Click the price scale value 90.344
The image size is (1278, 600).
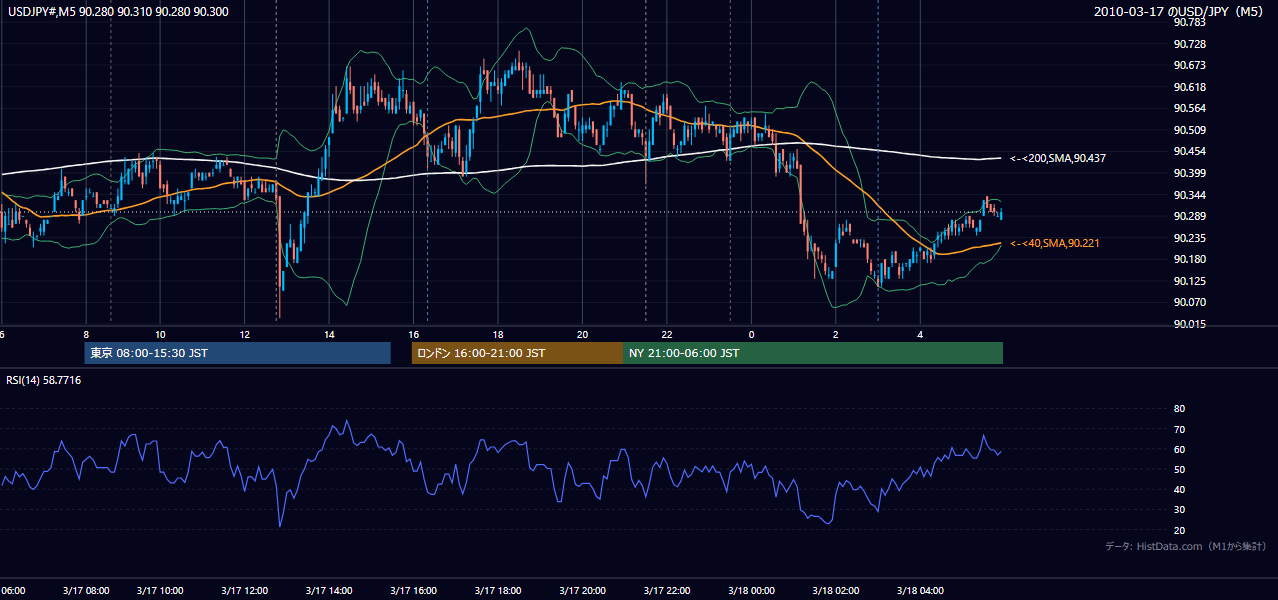[1190, 195]
